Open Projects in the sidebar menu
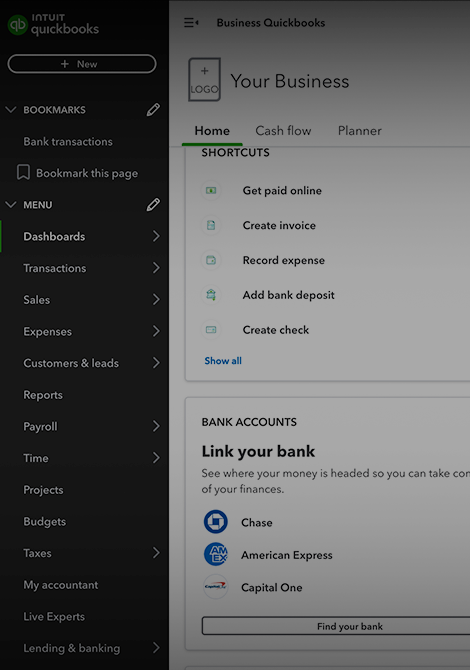470x670 pixels. coord(43,490)
